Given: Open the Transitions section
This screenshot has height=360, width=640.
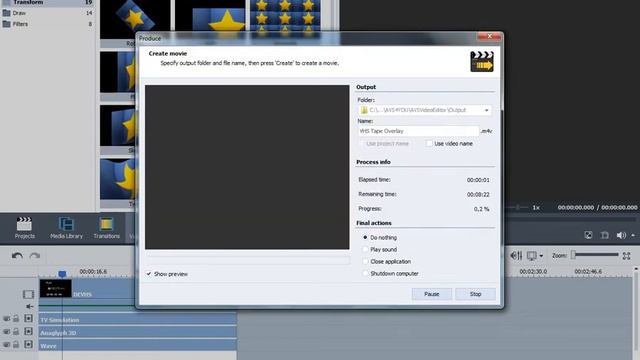Looking at the screenshot, I should [x=107, y=228].
